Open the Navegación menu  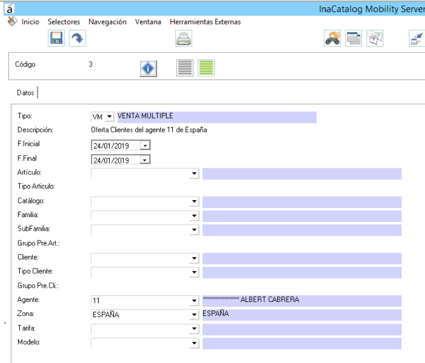tap(107, 22)
